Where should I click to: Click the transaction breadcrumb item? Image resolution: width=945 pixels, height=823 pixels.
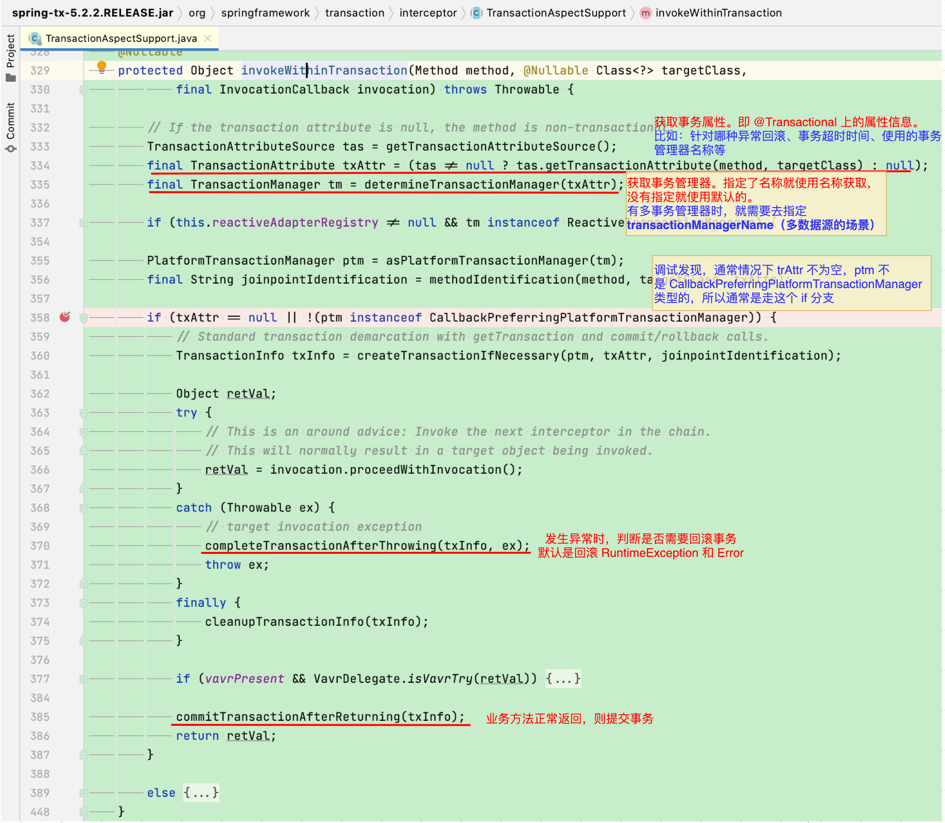click(x=357, y=12)
